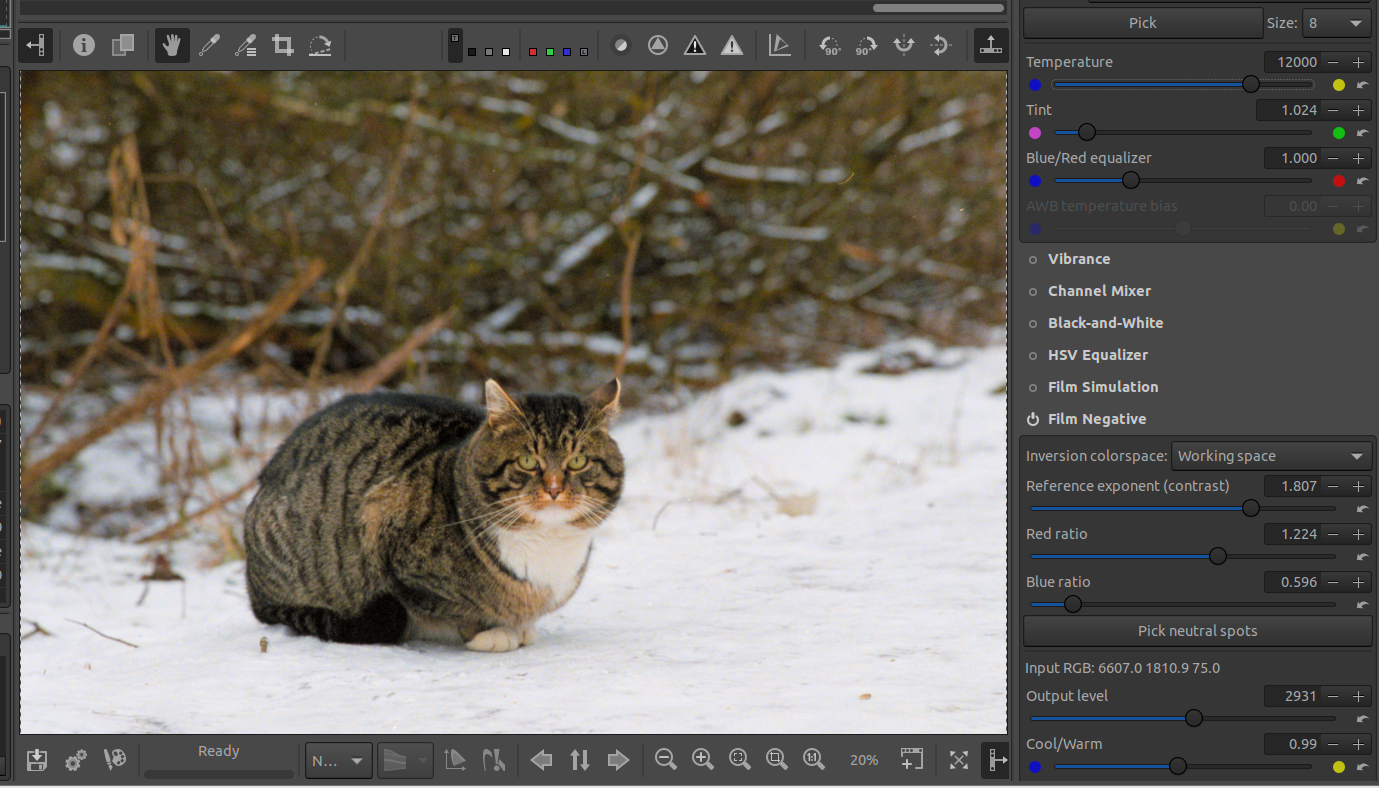Open the image info overlay icon
This screenshot has height=788, width=1379.
click(84, 45)
